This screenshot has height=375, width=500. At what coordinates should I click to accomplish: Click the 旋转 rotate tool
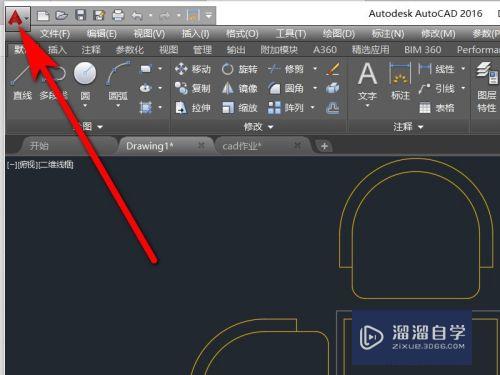[240, 69]
